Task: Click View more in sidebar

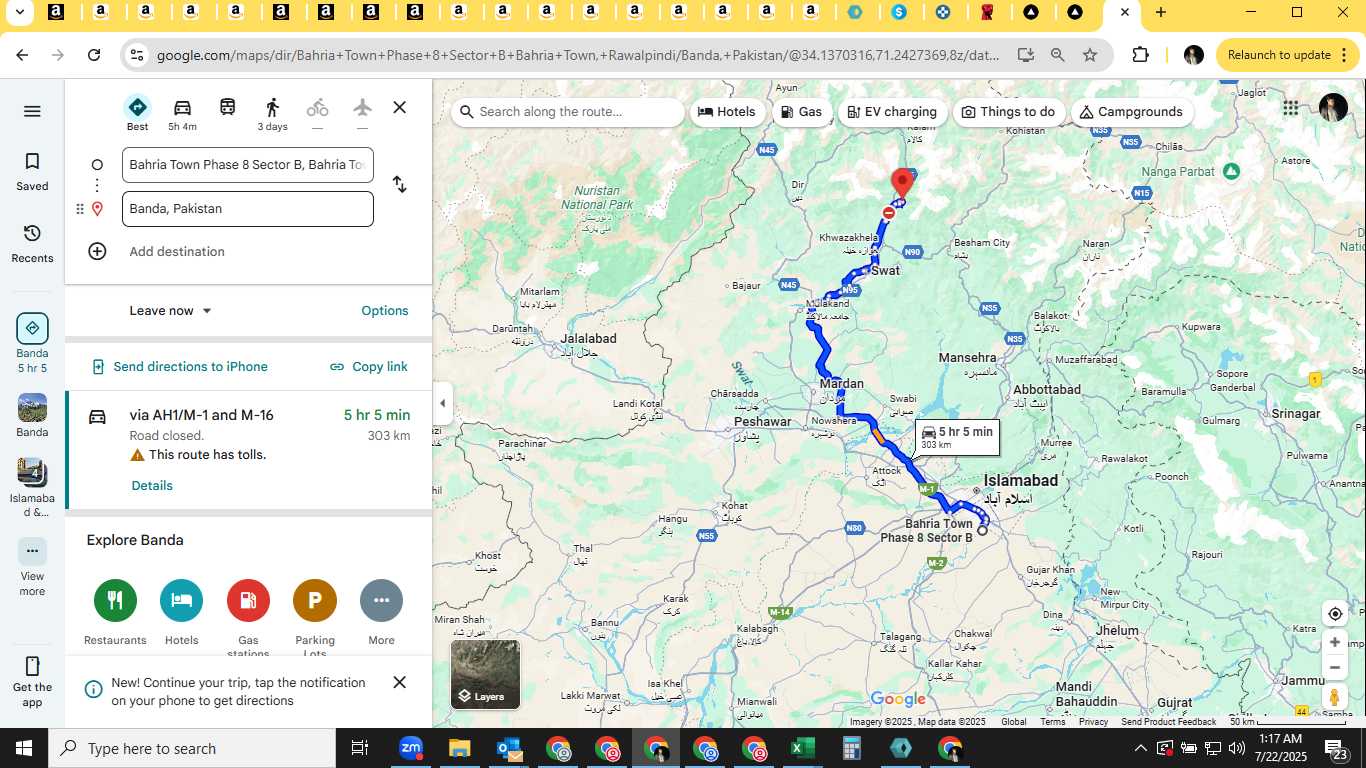Action: [x=32, y=567]
